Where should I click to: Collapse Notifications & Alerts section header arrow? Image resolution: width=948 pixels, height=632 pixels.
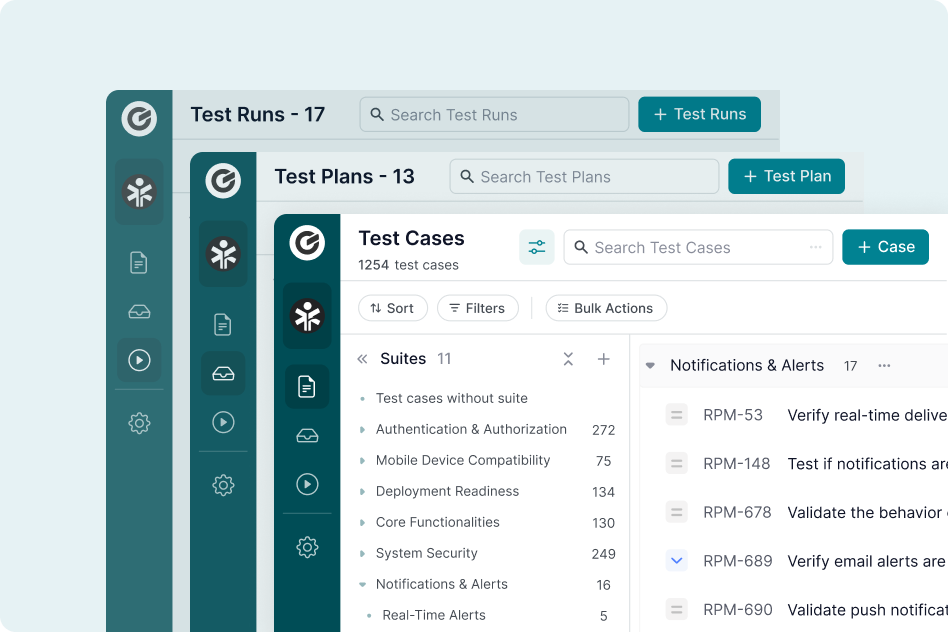tap(651, 365)
